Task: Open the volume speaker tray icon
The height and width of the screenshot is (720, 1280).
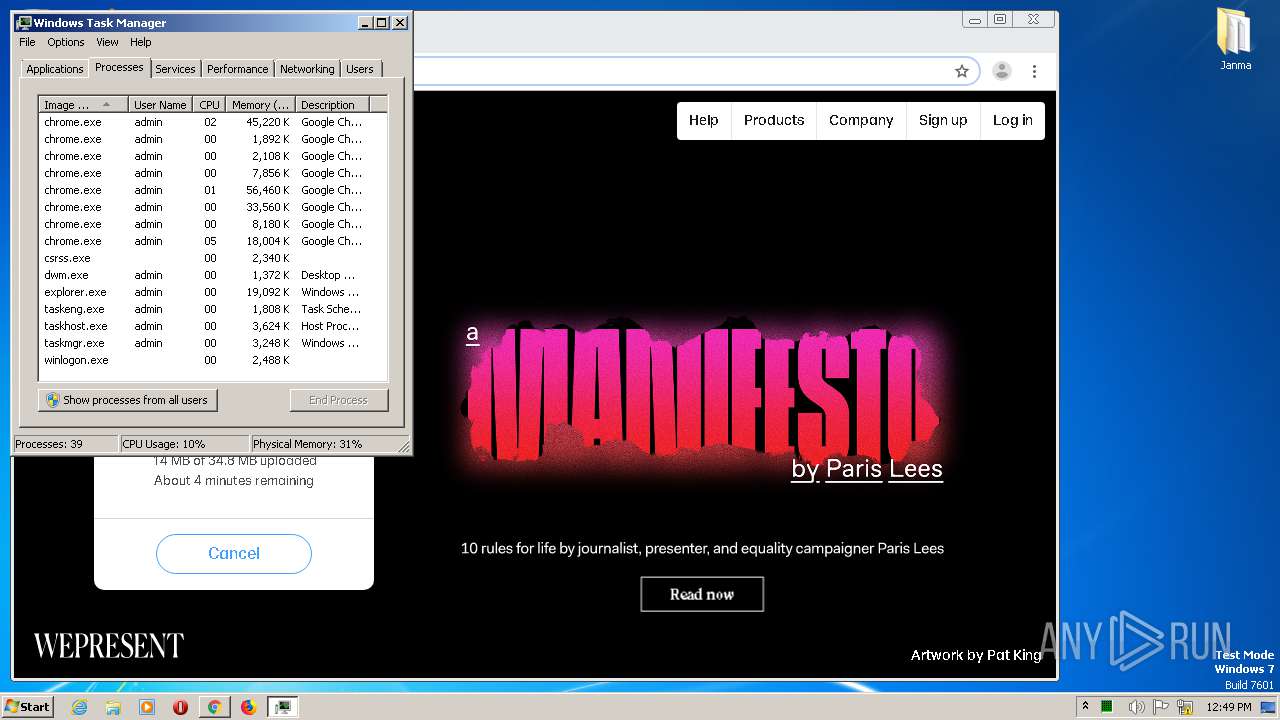Action: click(1136, 707)
